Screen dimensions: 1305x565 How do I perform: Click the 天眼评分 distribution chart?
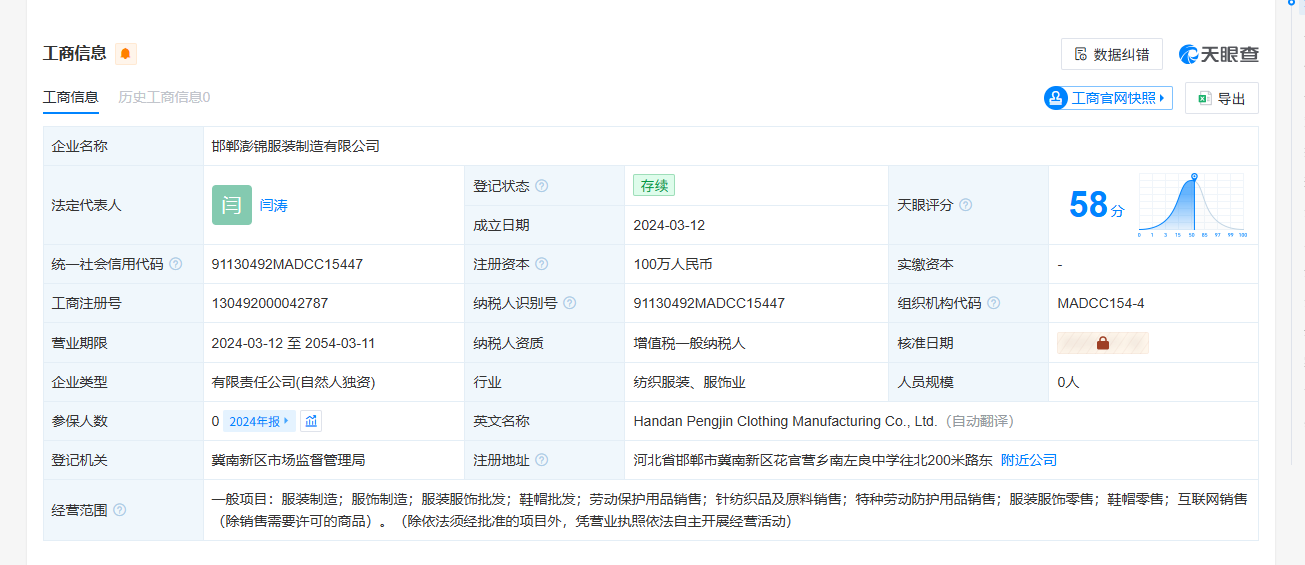pyautogui.click(x=1192, y=205)
